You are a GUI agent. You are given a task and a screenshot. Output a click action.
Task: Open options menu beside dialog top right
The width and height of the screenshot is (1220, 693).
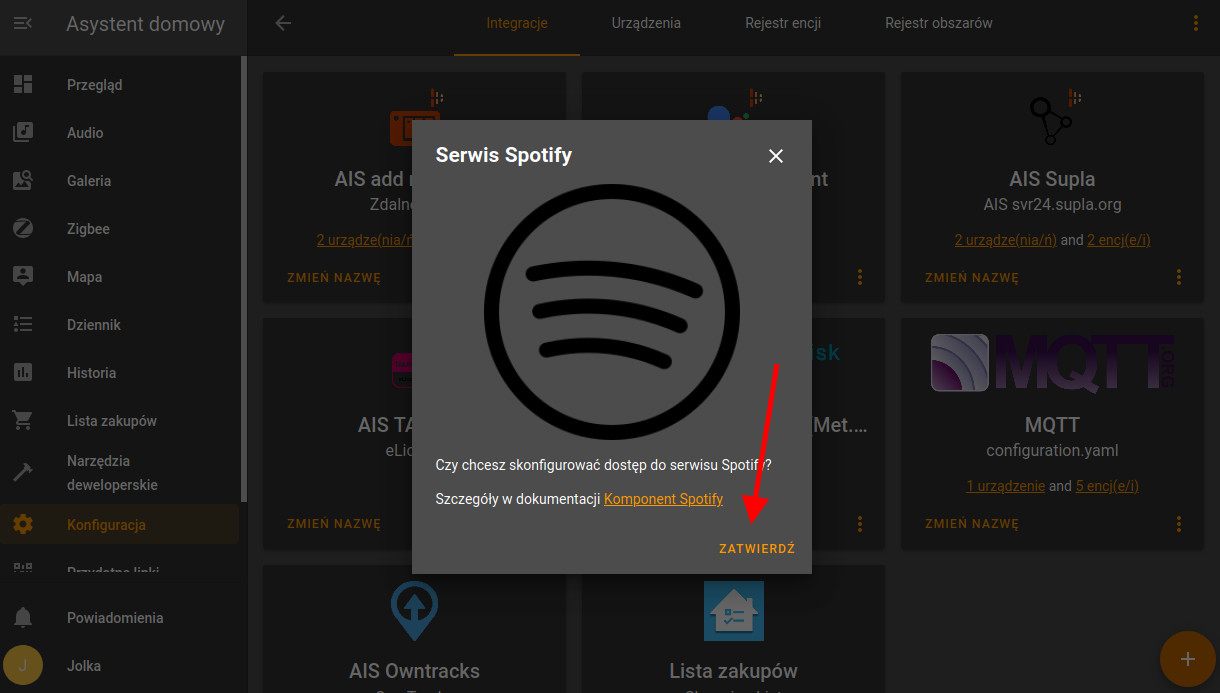point(860,277)
